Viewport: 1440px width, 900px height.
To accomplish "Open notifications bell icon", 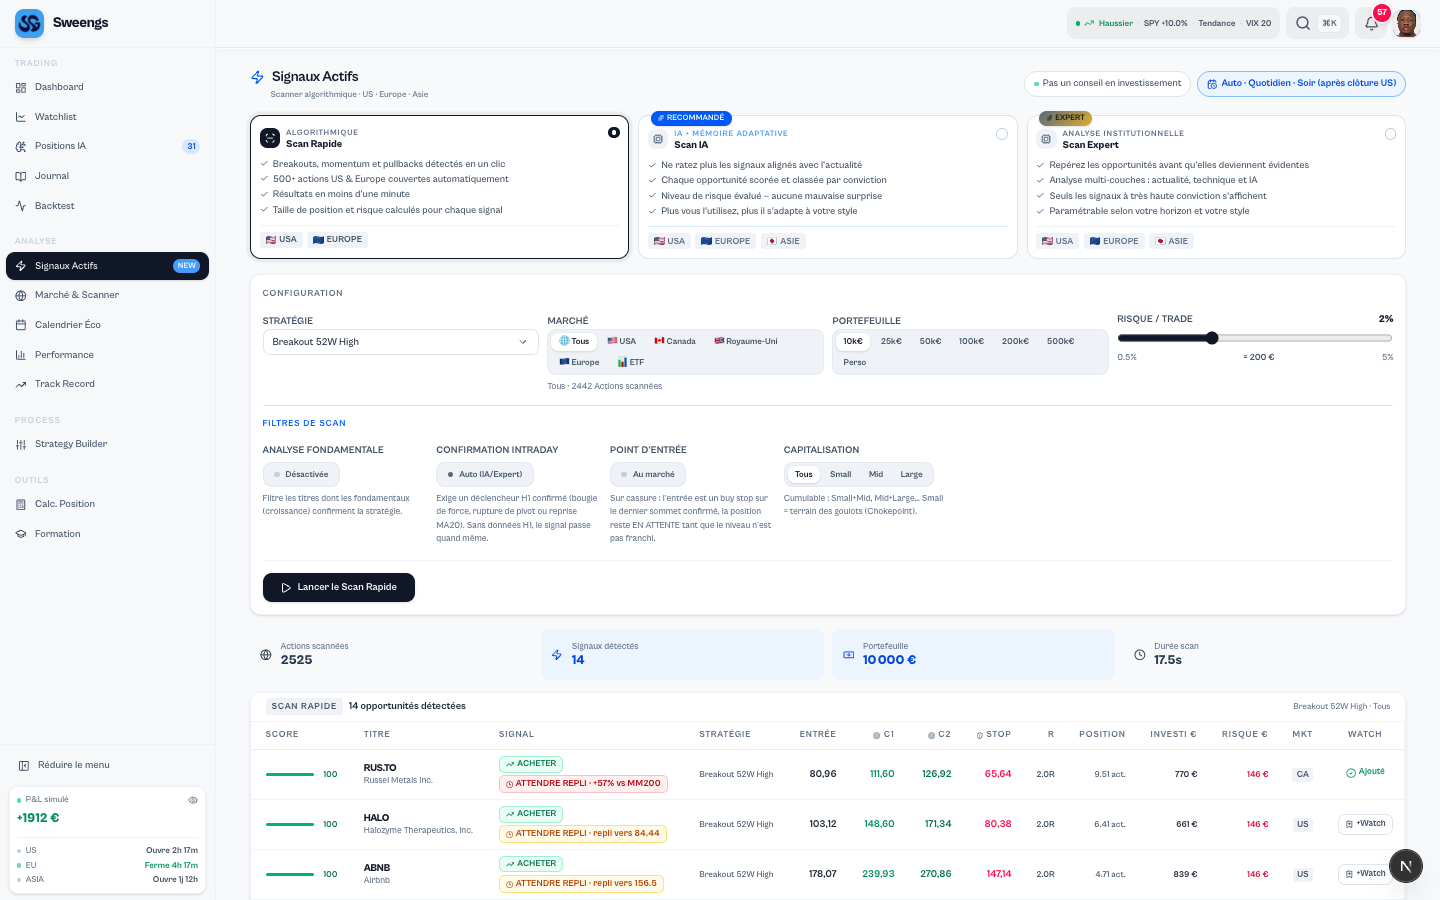I will click(x=1372, y=23).
